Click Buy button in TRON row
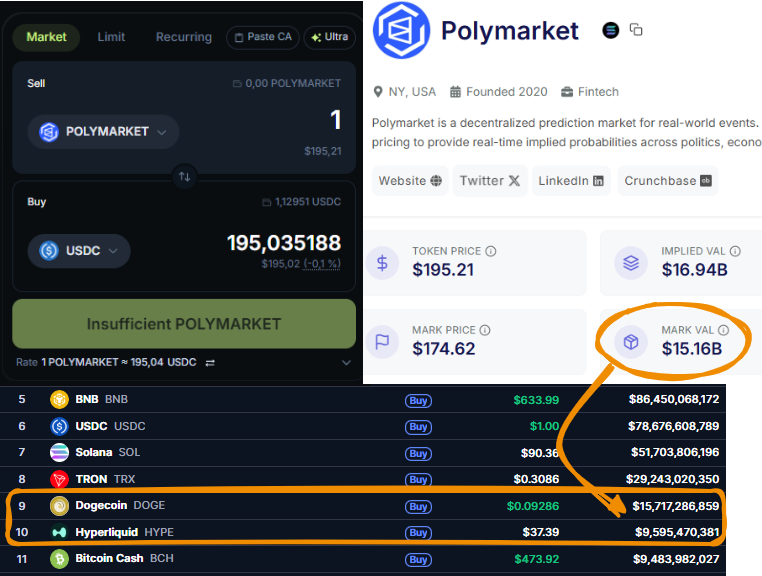 418,480
